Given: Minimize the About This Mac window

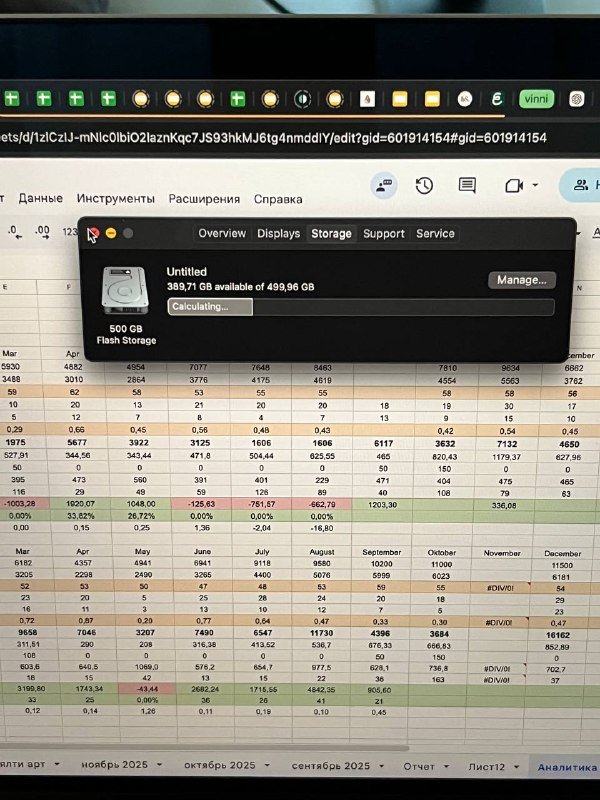Looking at the screenshot, I should pos(111,233).
